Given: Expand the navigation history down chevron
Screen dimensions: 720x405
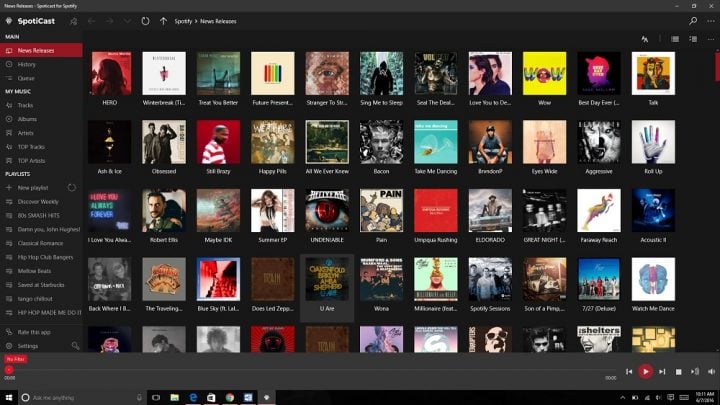Looking at the screenshot, I should coord(127,21).
